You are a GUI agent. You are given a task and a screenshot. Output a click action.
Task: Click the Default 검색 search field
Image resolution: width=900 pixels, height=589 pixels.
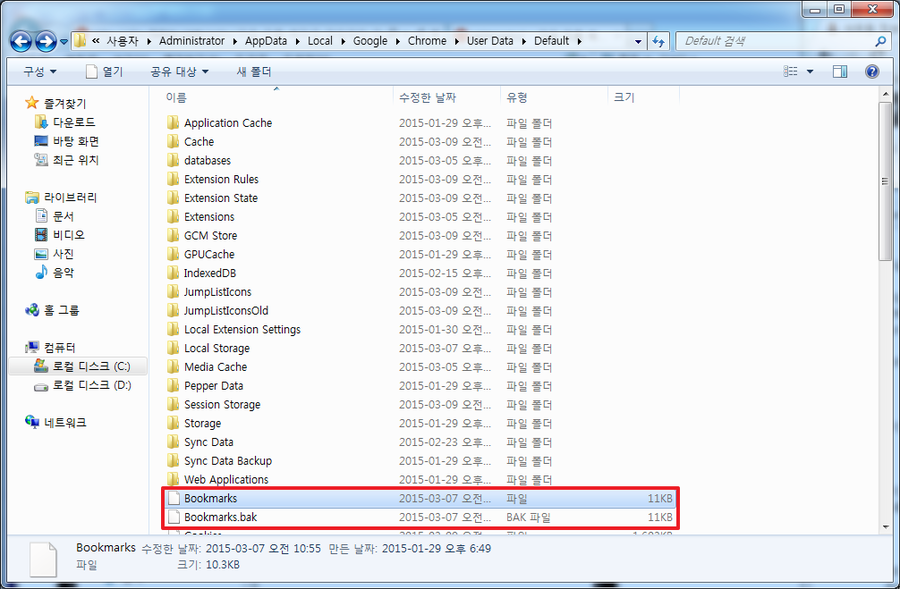[775, 41]
